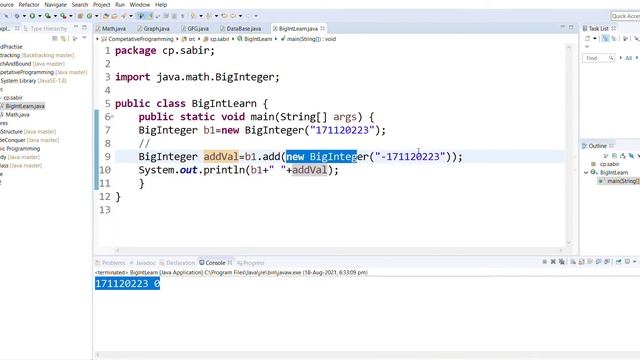Screen dimensions: 640x360
Task: Click the Coverage run icon in toolbar
Action: tap(48, 16)
